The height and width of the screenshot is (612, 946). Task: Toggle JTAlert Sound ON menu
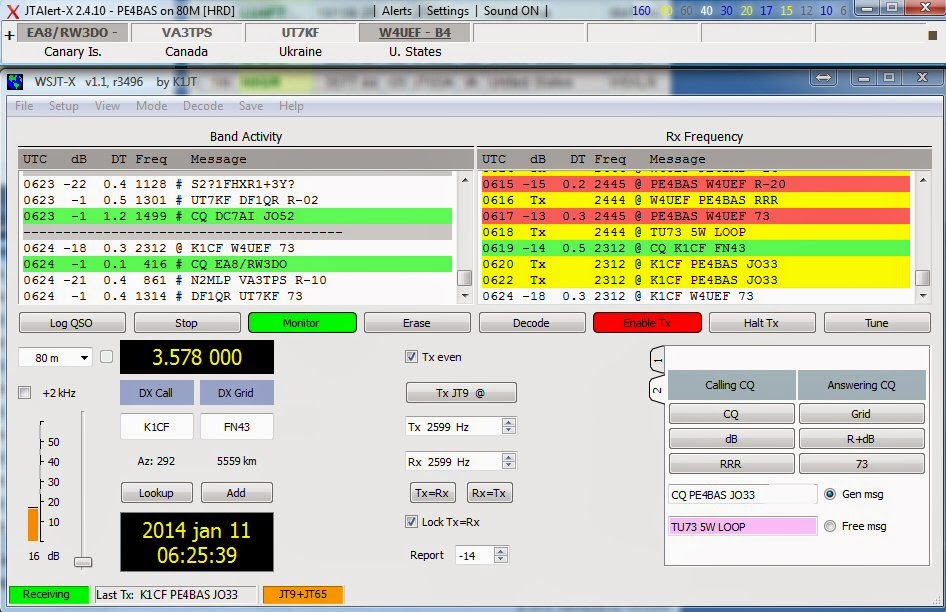[511, 11]
